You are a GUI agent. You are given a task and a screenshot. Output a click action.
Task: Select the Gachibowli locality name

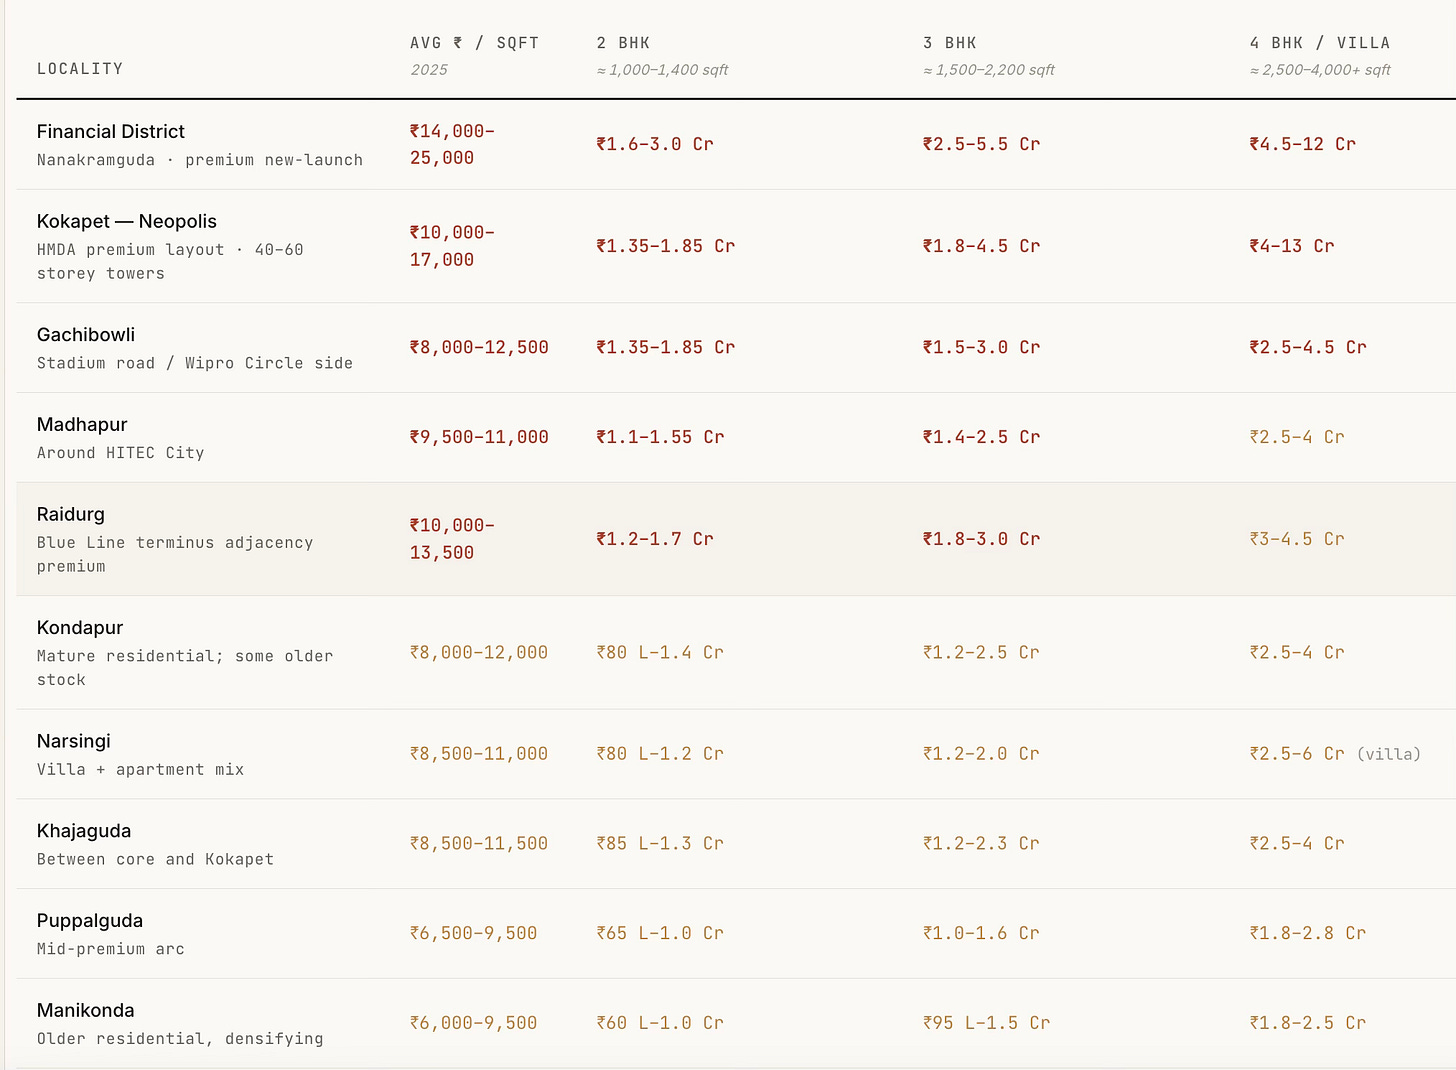coord(86,334)
